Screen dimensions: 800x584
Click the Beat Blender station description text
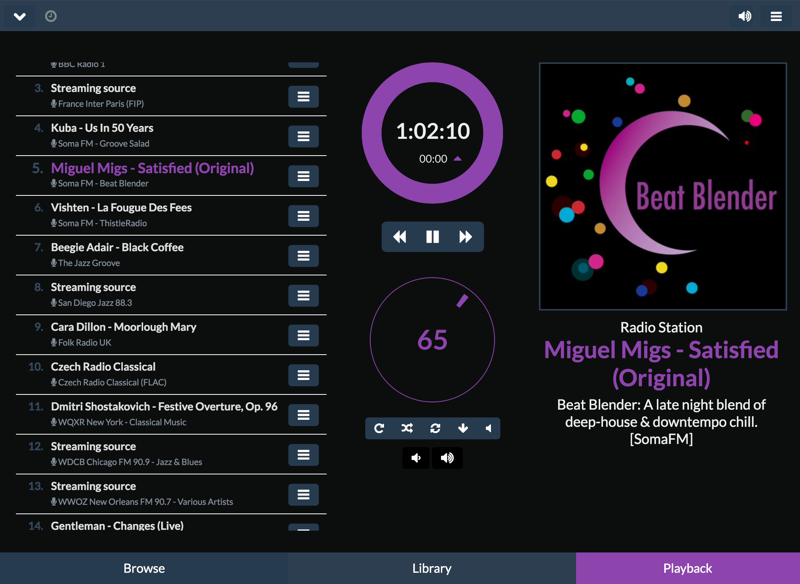coord(661,422)
